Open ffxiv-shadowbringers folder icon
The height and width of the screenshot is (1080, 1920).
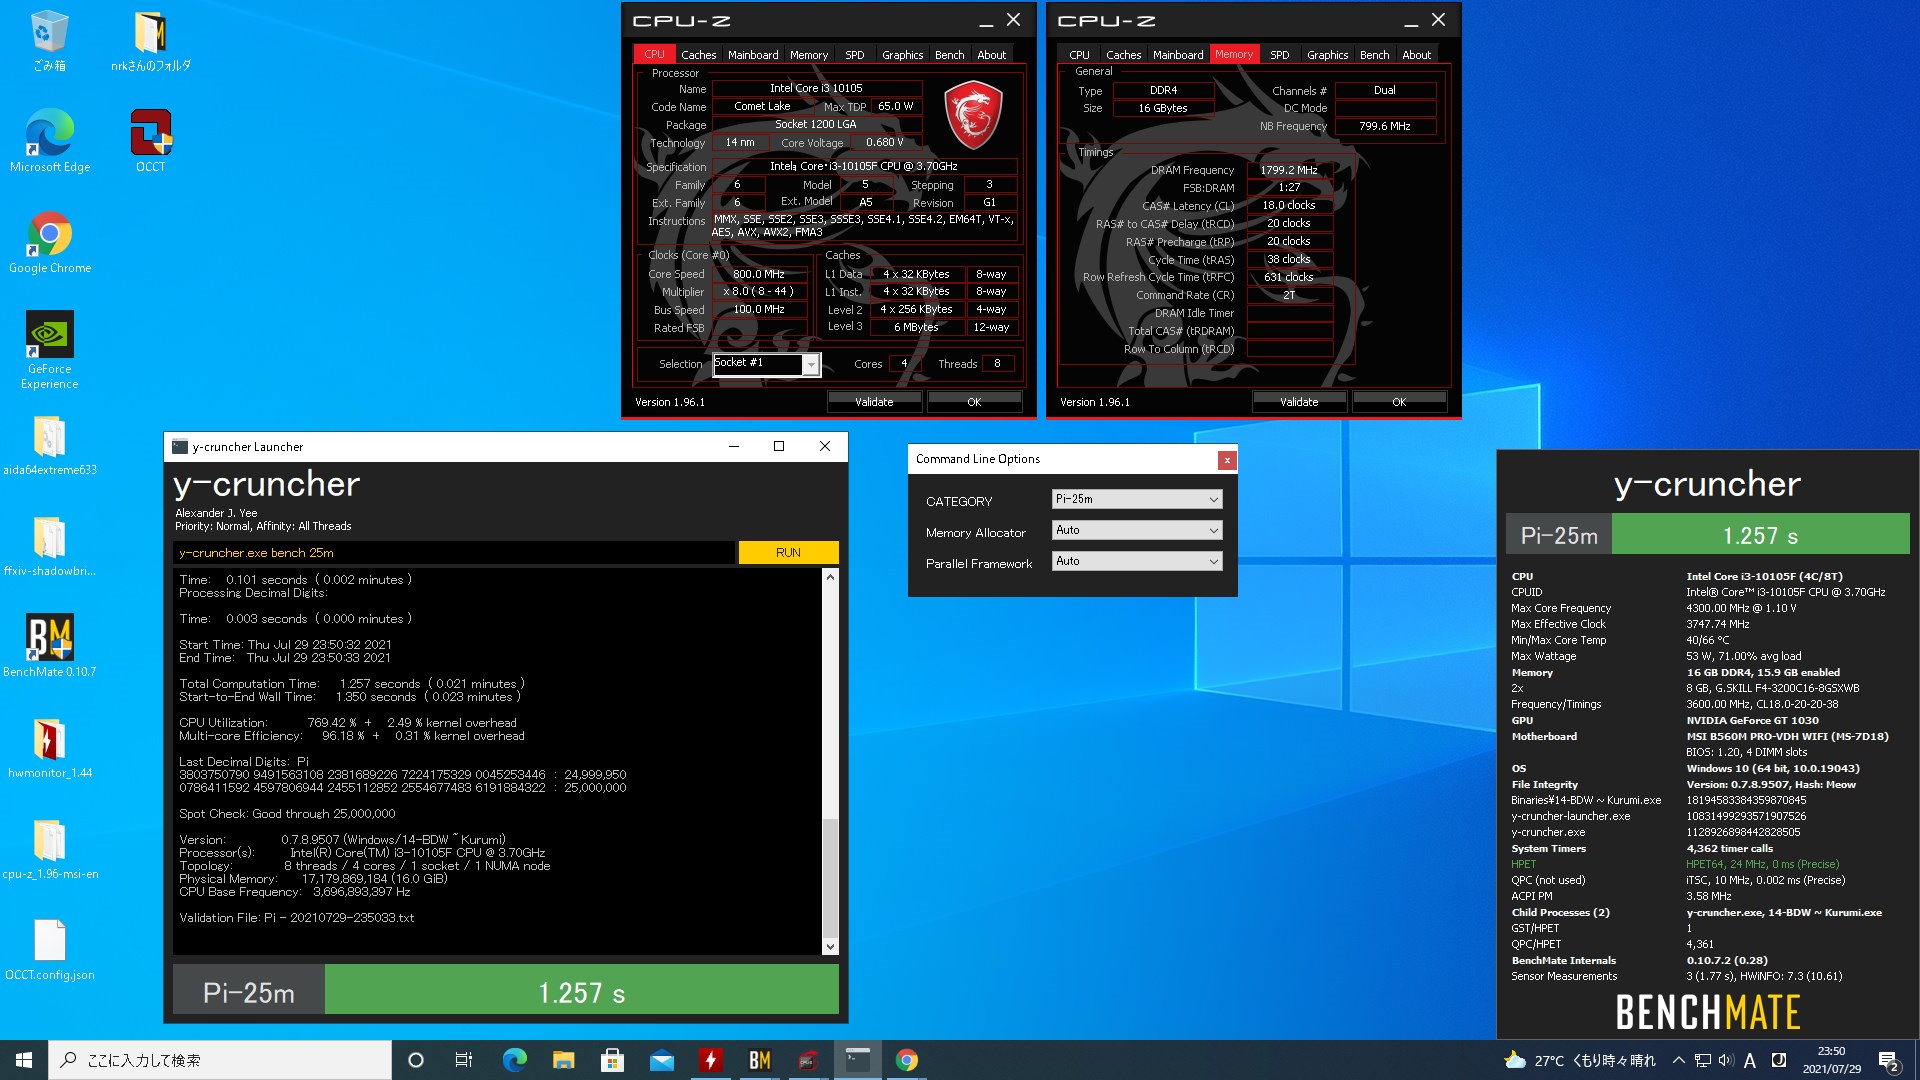49,546
